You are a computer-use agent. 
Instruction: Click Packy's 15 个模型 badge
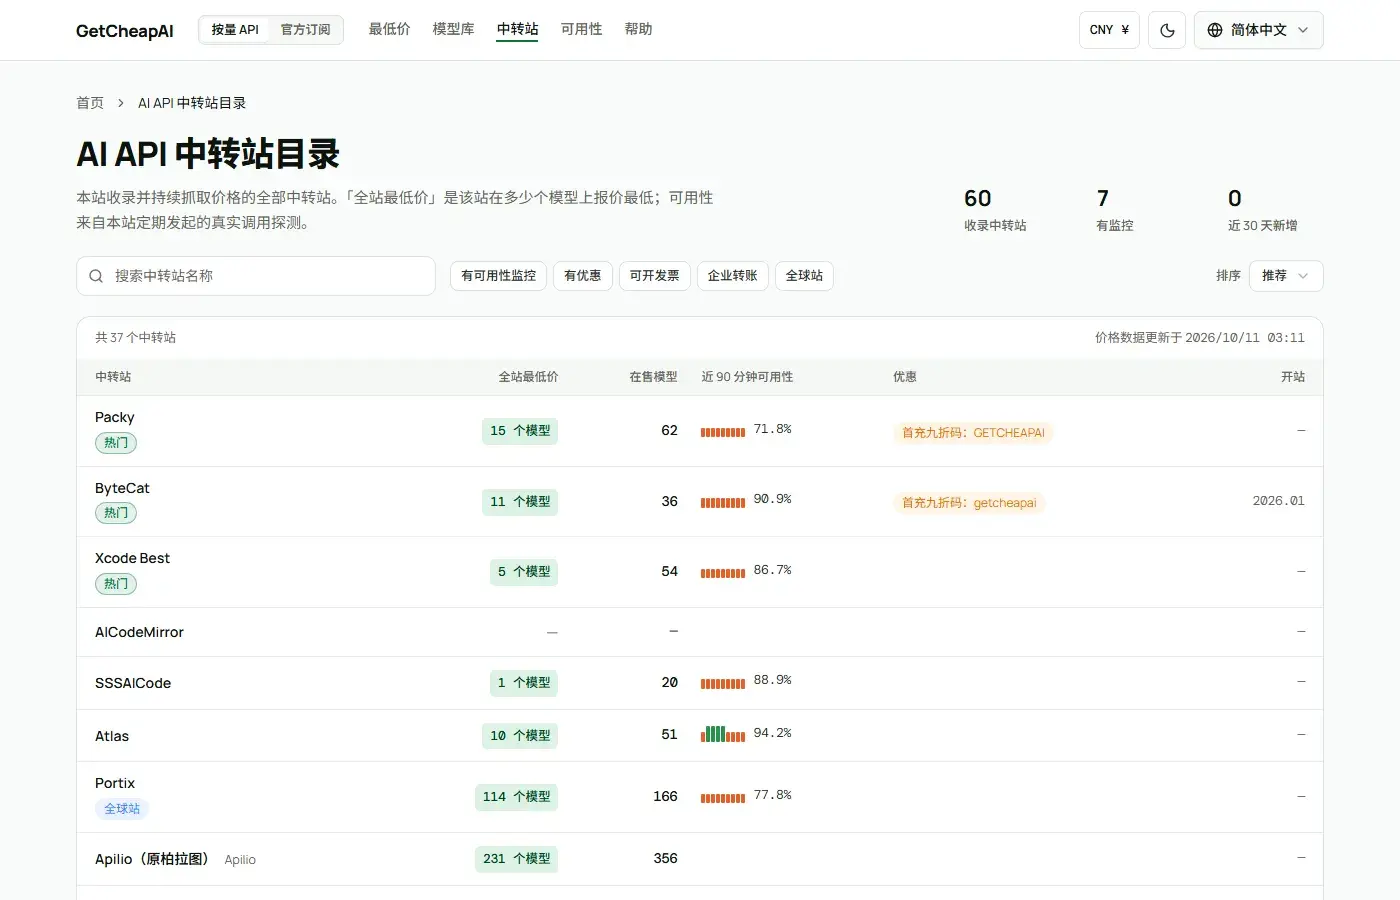click(520, 431)
